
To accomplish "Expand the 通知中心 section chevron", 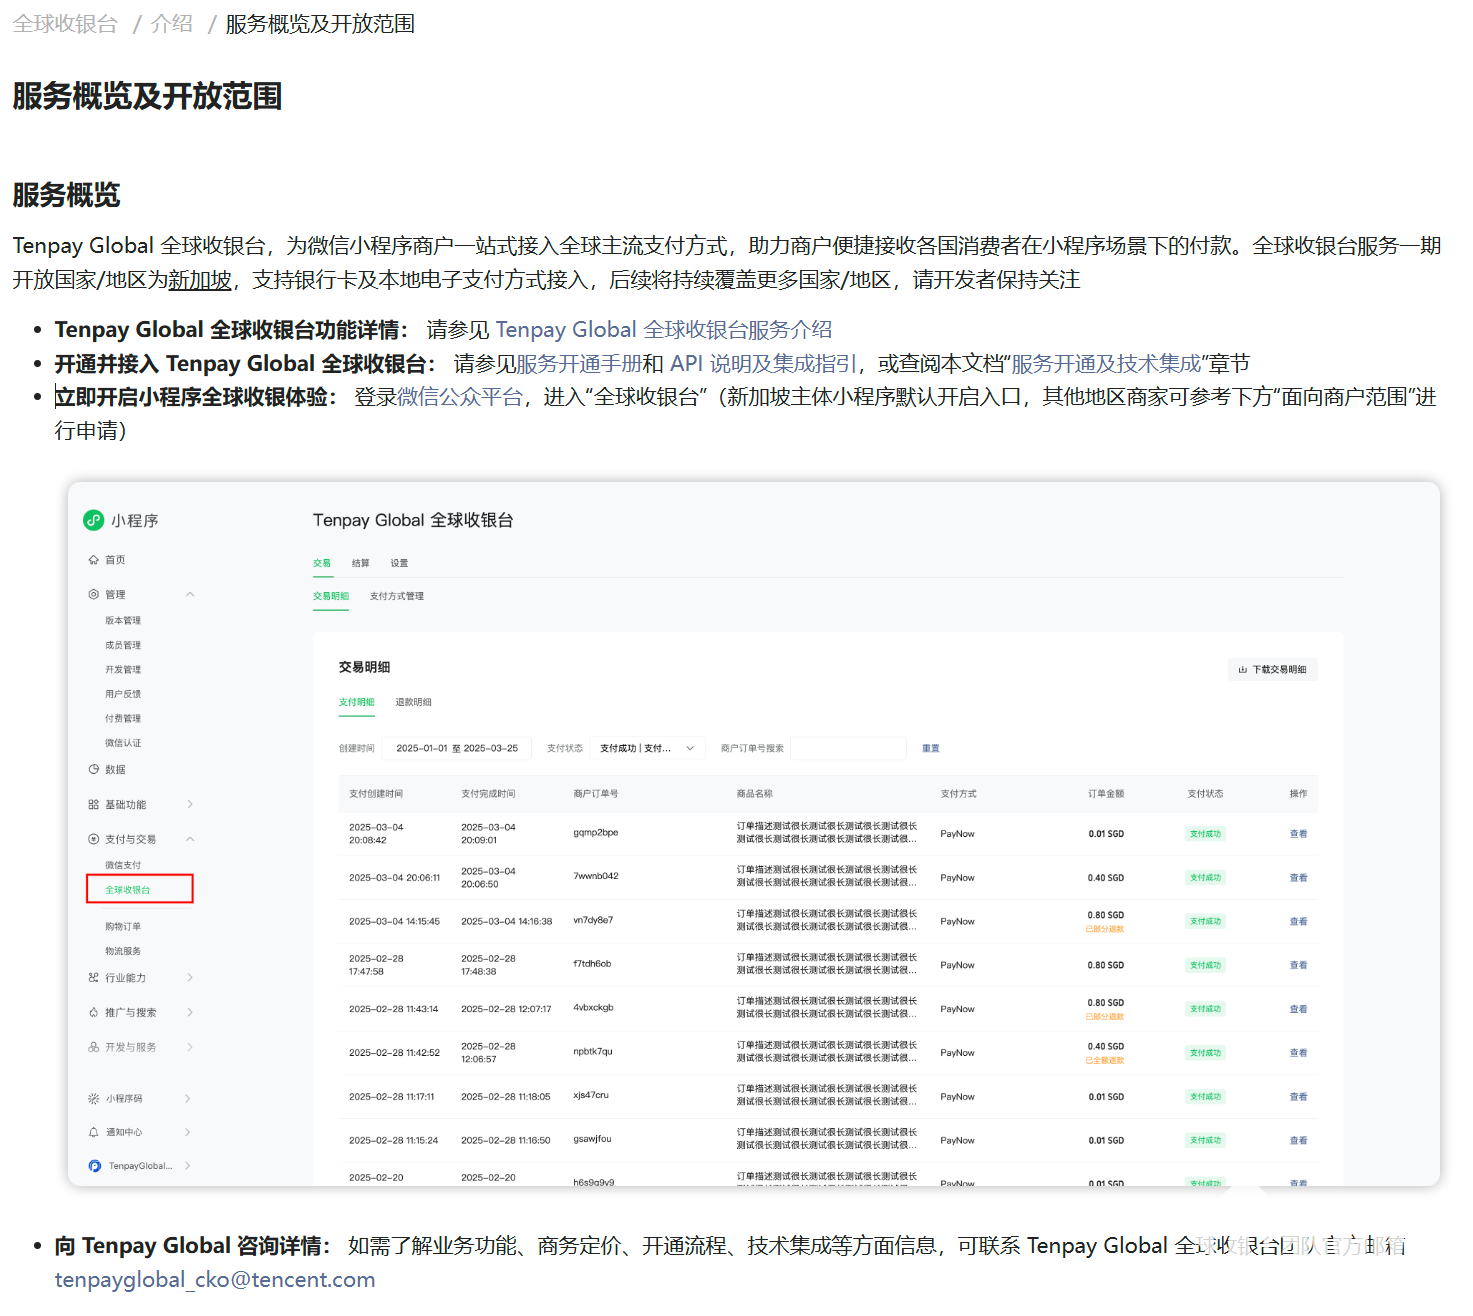I will [188, 1132].
